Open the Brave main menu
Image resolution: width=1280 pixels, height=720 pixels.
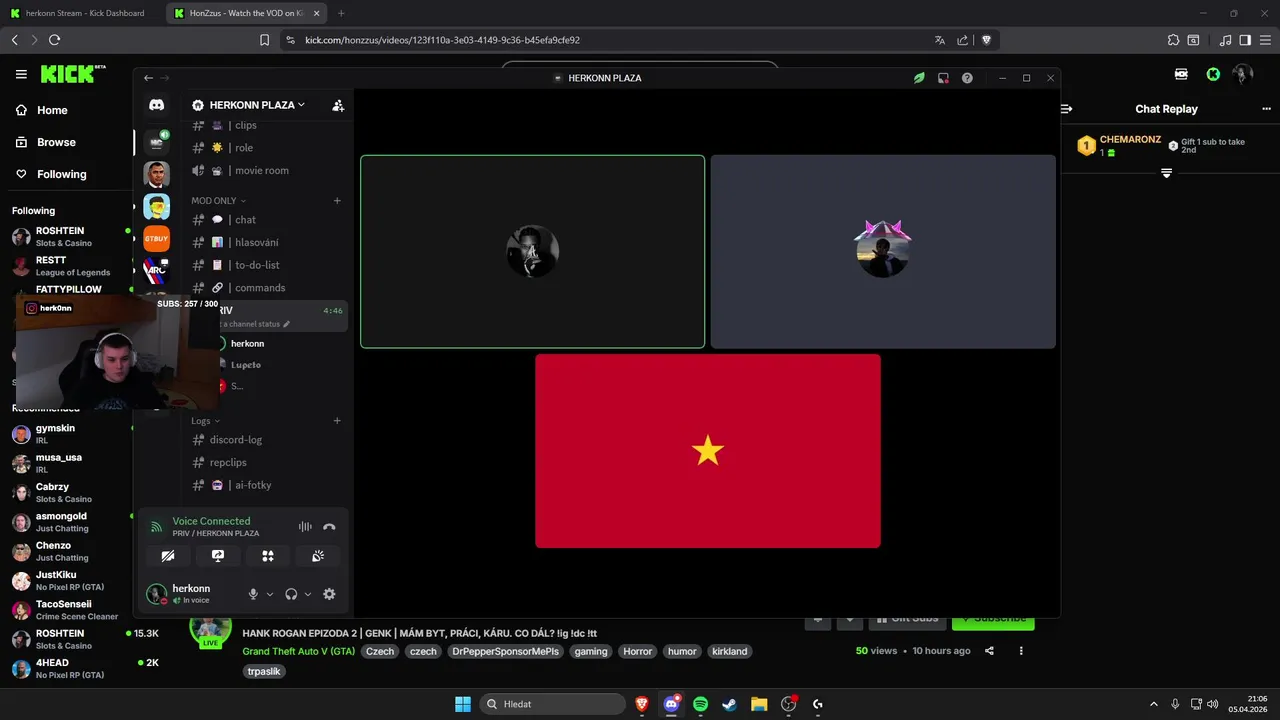pos(1264,40)
